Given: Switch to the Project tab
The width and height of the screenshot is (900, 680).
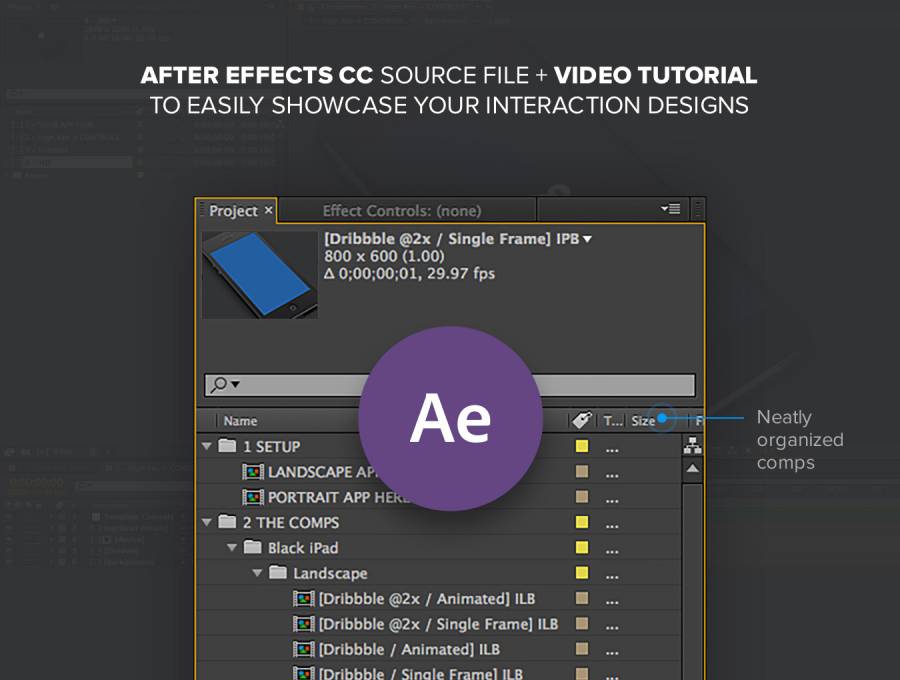Looking at the screenshot, I should (x=233, y=211).
